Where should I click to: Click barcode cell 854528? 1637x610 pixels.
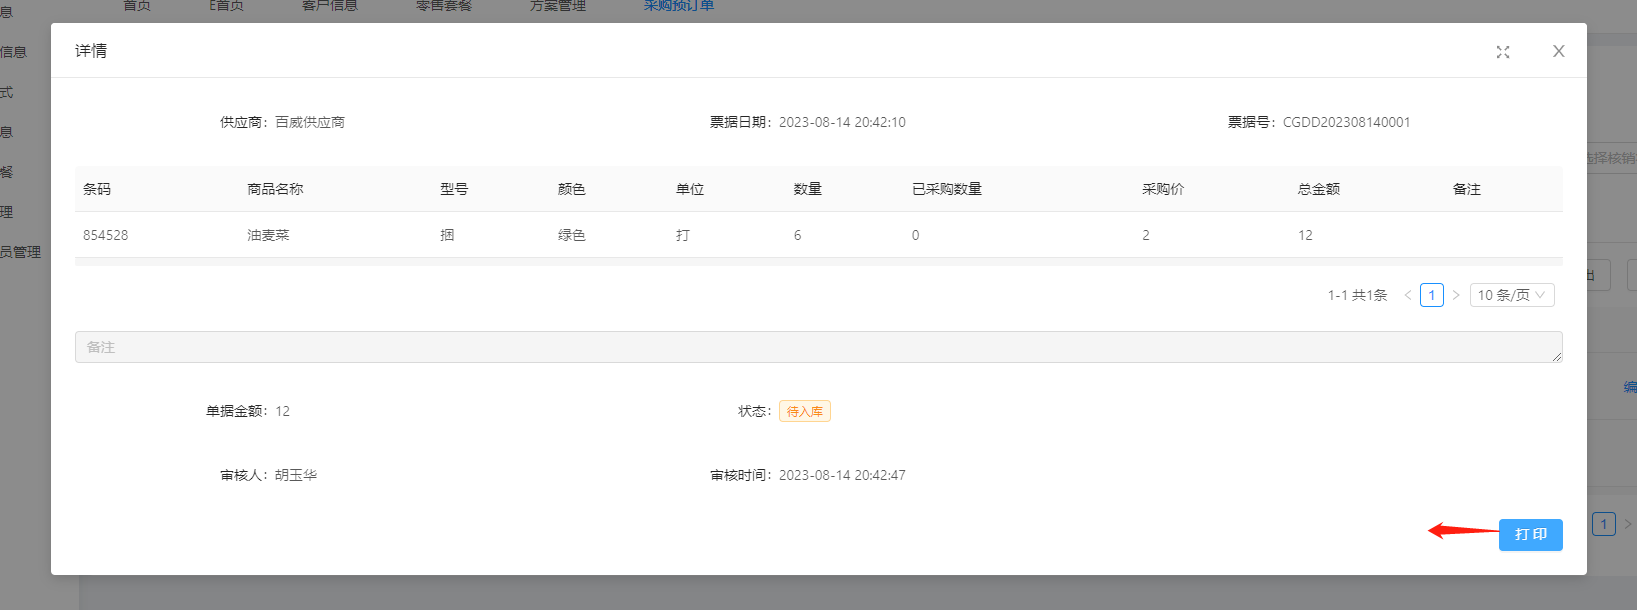tap(105, 235)
